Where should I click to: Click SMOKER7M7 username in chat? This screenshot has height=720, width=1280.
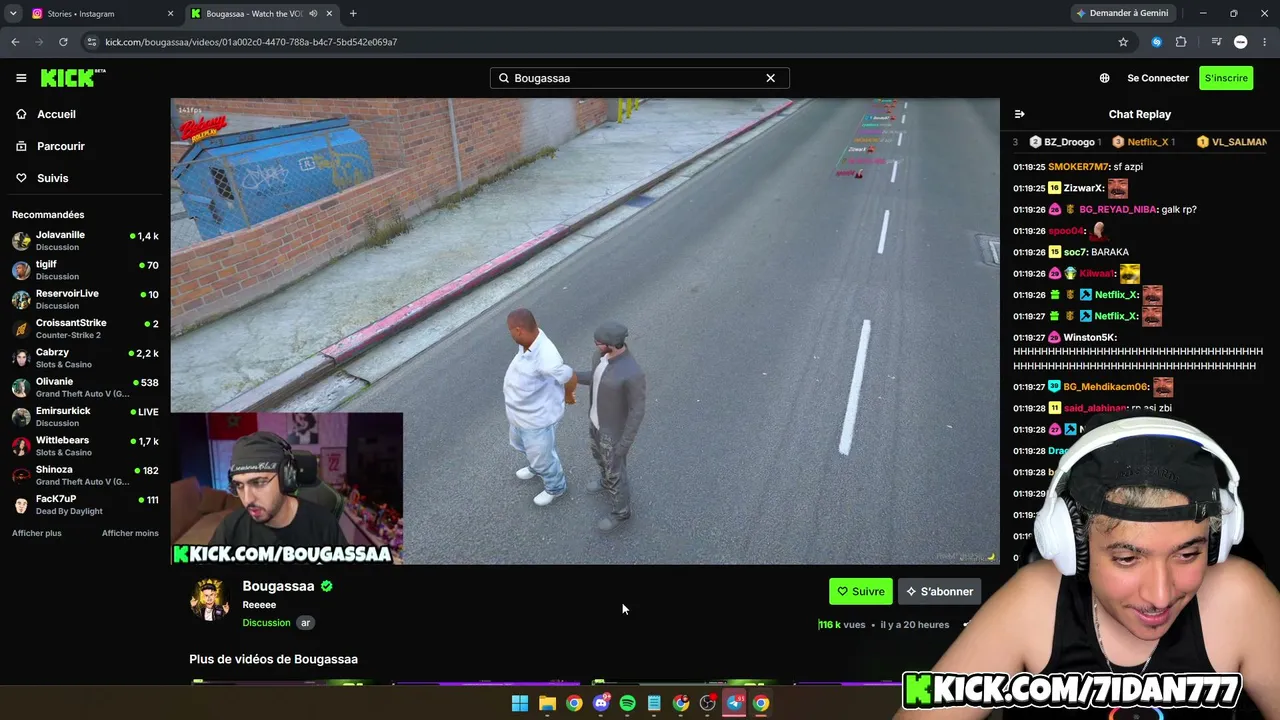(x=1078, y=167)
